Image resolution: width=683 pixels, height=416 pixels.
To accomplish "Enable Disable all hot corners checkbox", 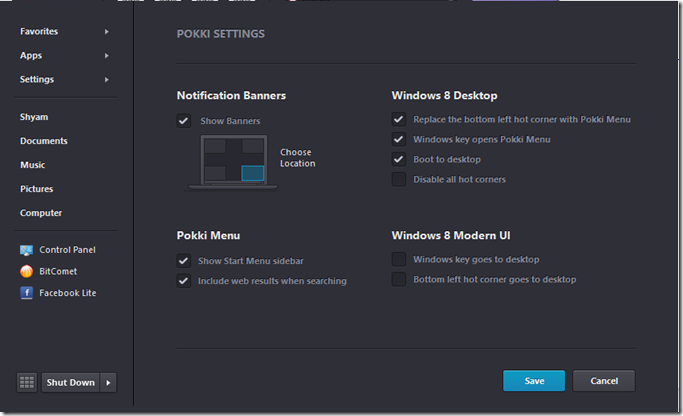I will click(x=399, y=179).
